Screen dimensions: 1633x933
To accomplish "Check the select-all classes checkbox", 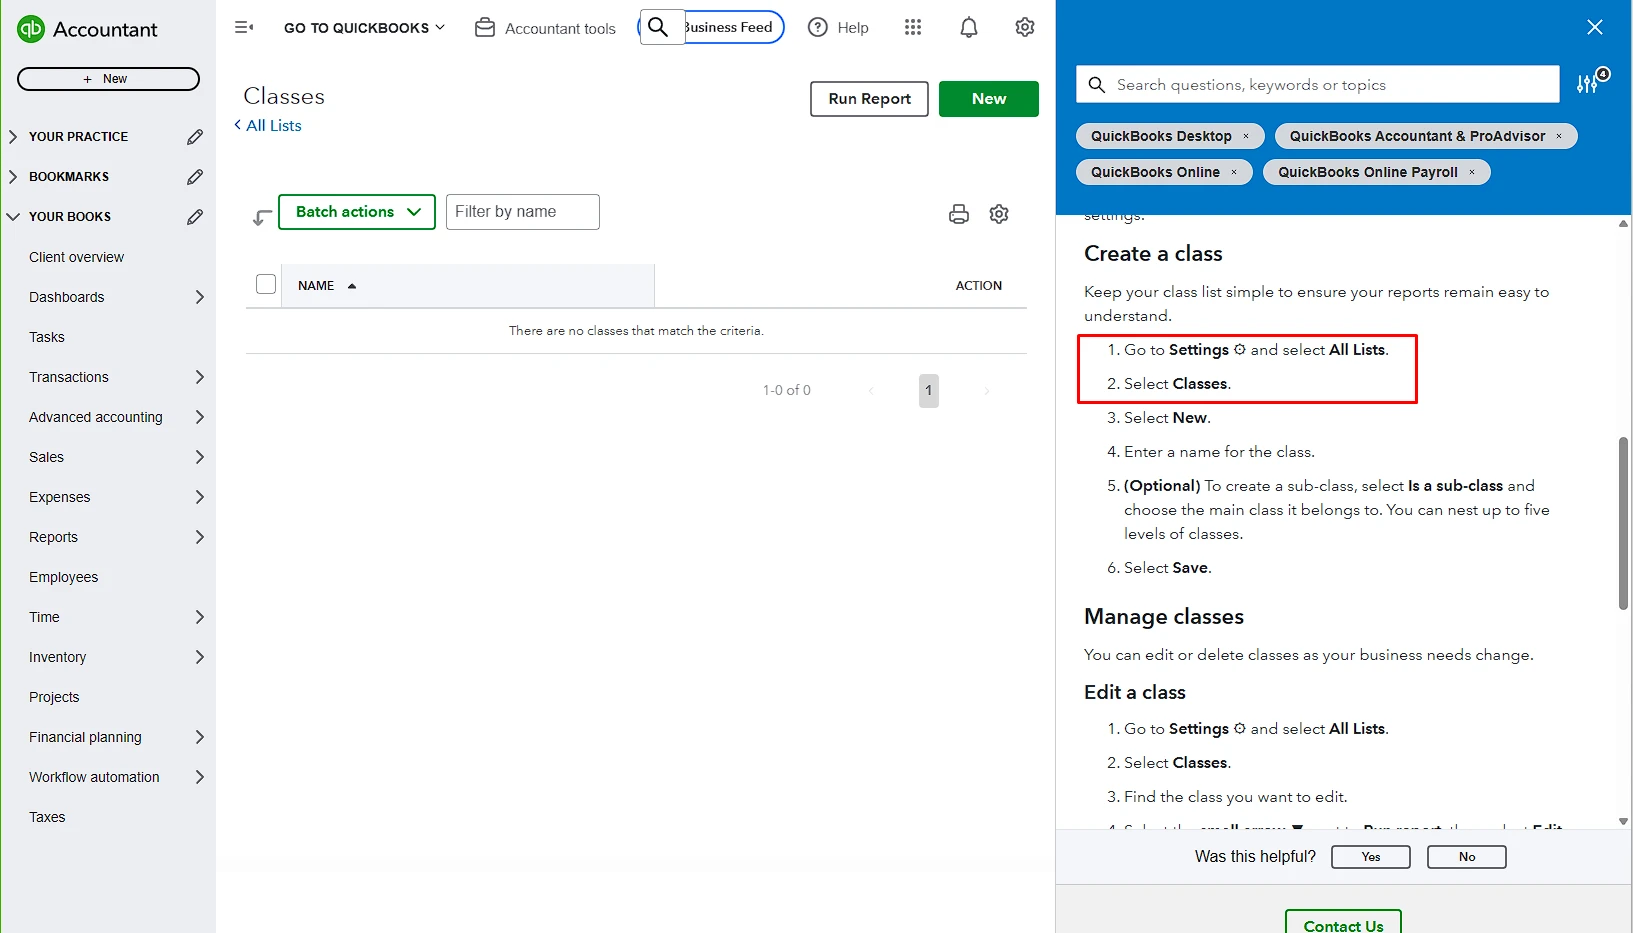I will point(265,284).
